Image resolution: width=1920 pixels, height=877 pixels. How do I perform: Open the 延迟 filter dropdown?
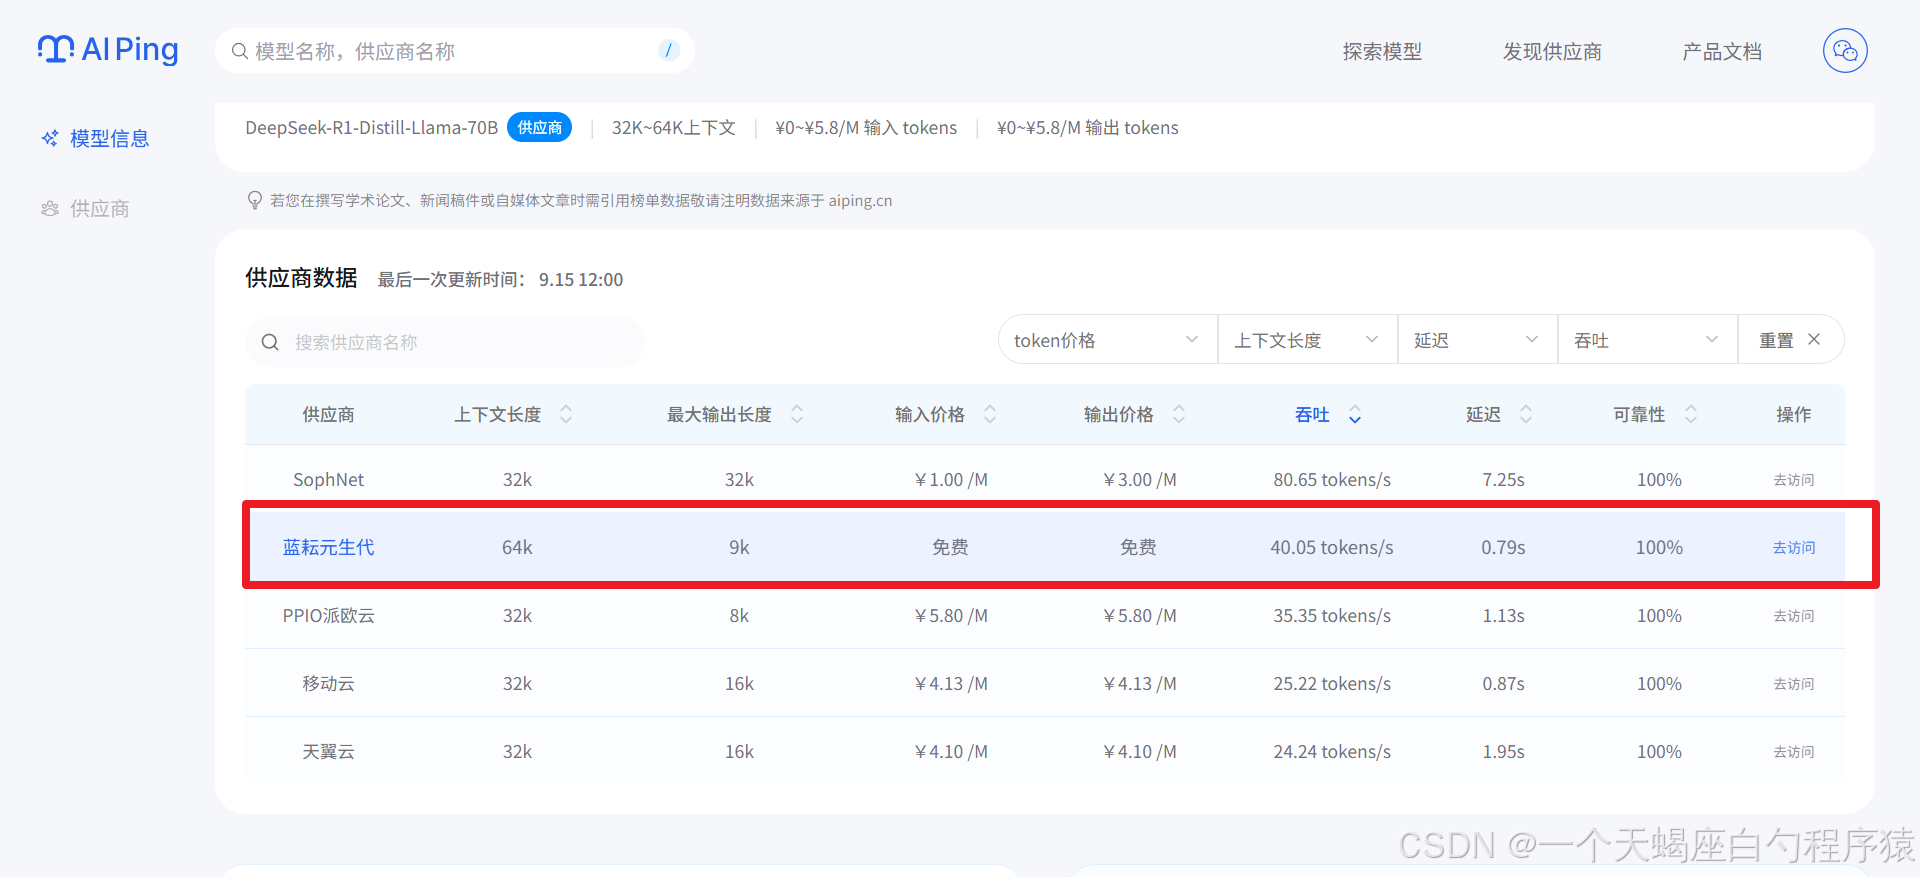(x=1478, y=340)
